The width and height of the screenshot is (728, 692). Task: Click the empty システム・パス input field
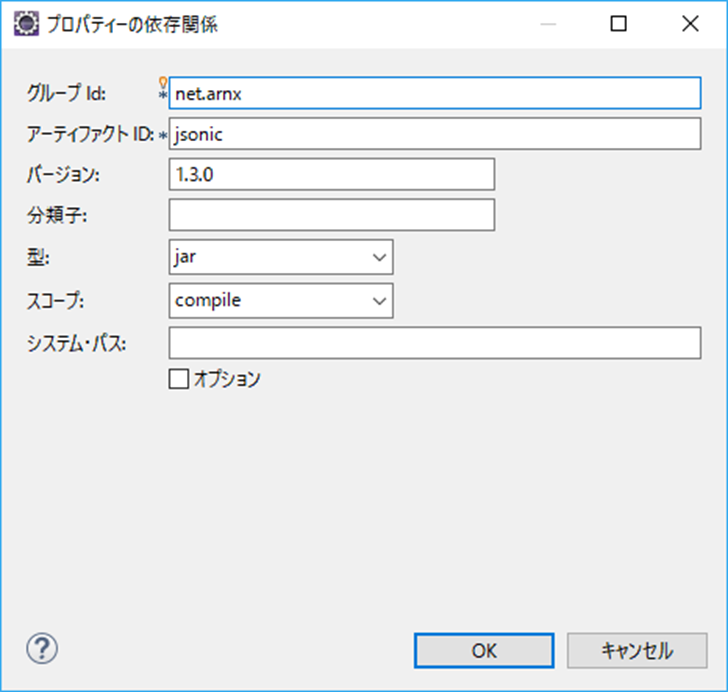tap(435, 343)
